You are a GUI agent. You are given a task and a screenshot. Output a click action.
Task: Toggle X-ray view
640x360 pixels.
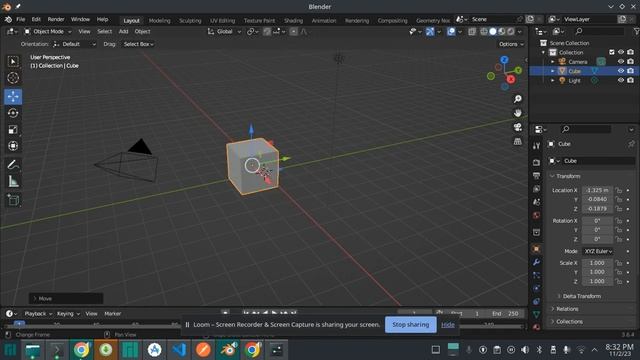472,31
